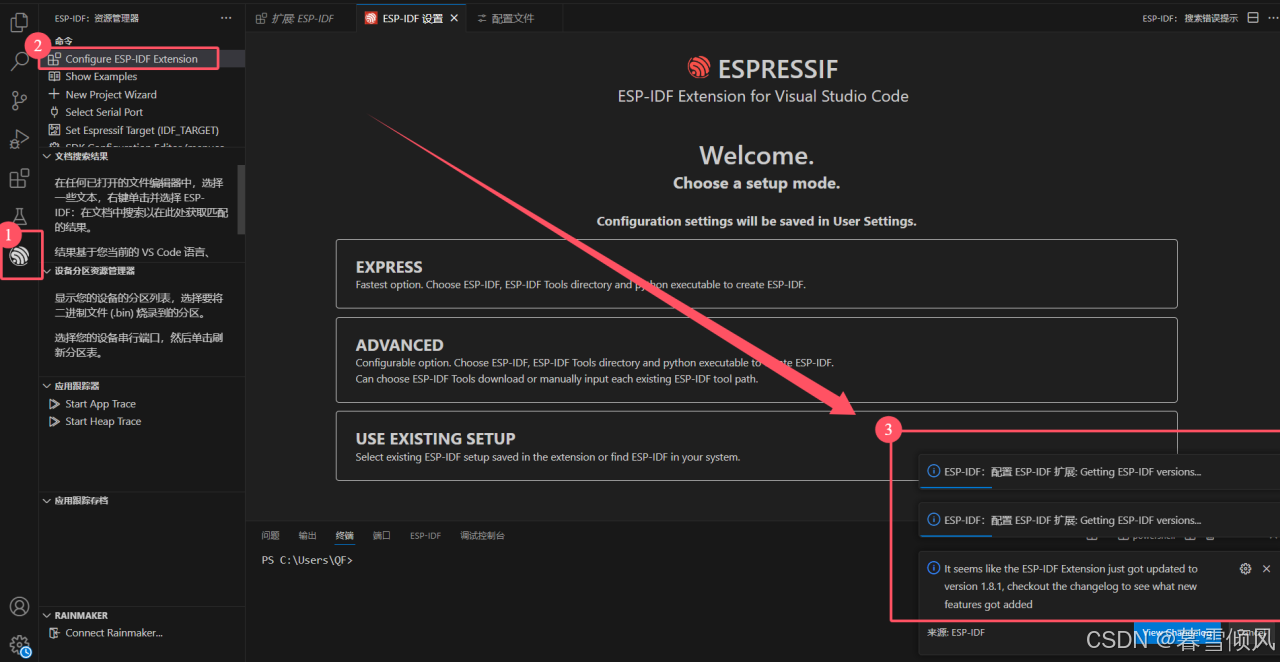Screen dimensions: 1280x662
Task: Open the Accounts menu icon
Action: point(19,606)
